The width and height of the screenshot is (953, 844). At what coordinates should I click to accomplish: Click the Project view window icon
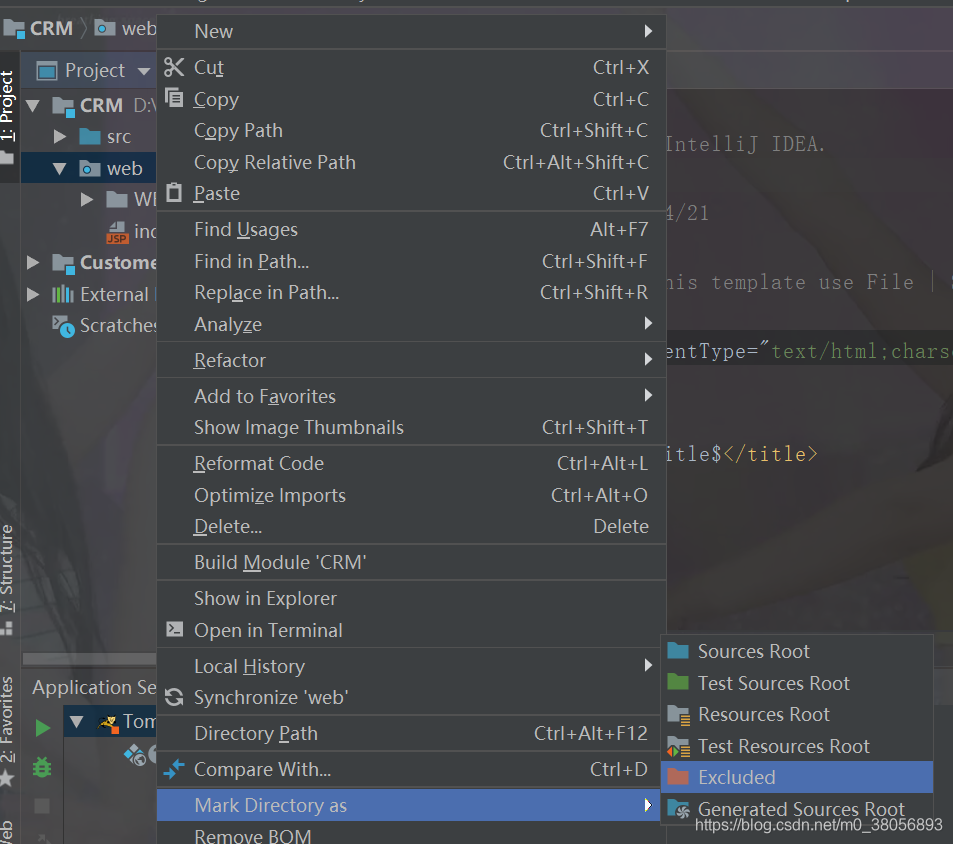47,71
